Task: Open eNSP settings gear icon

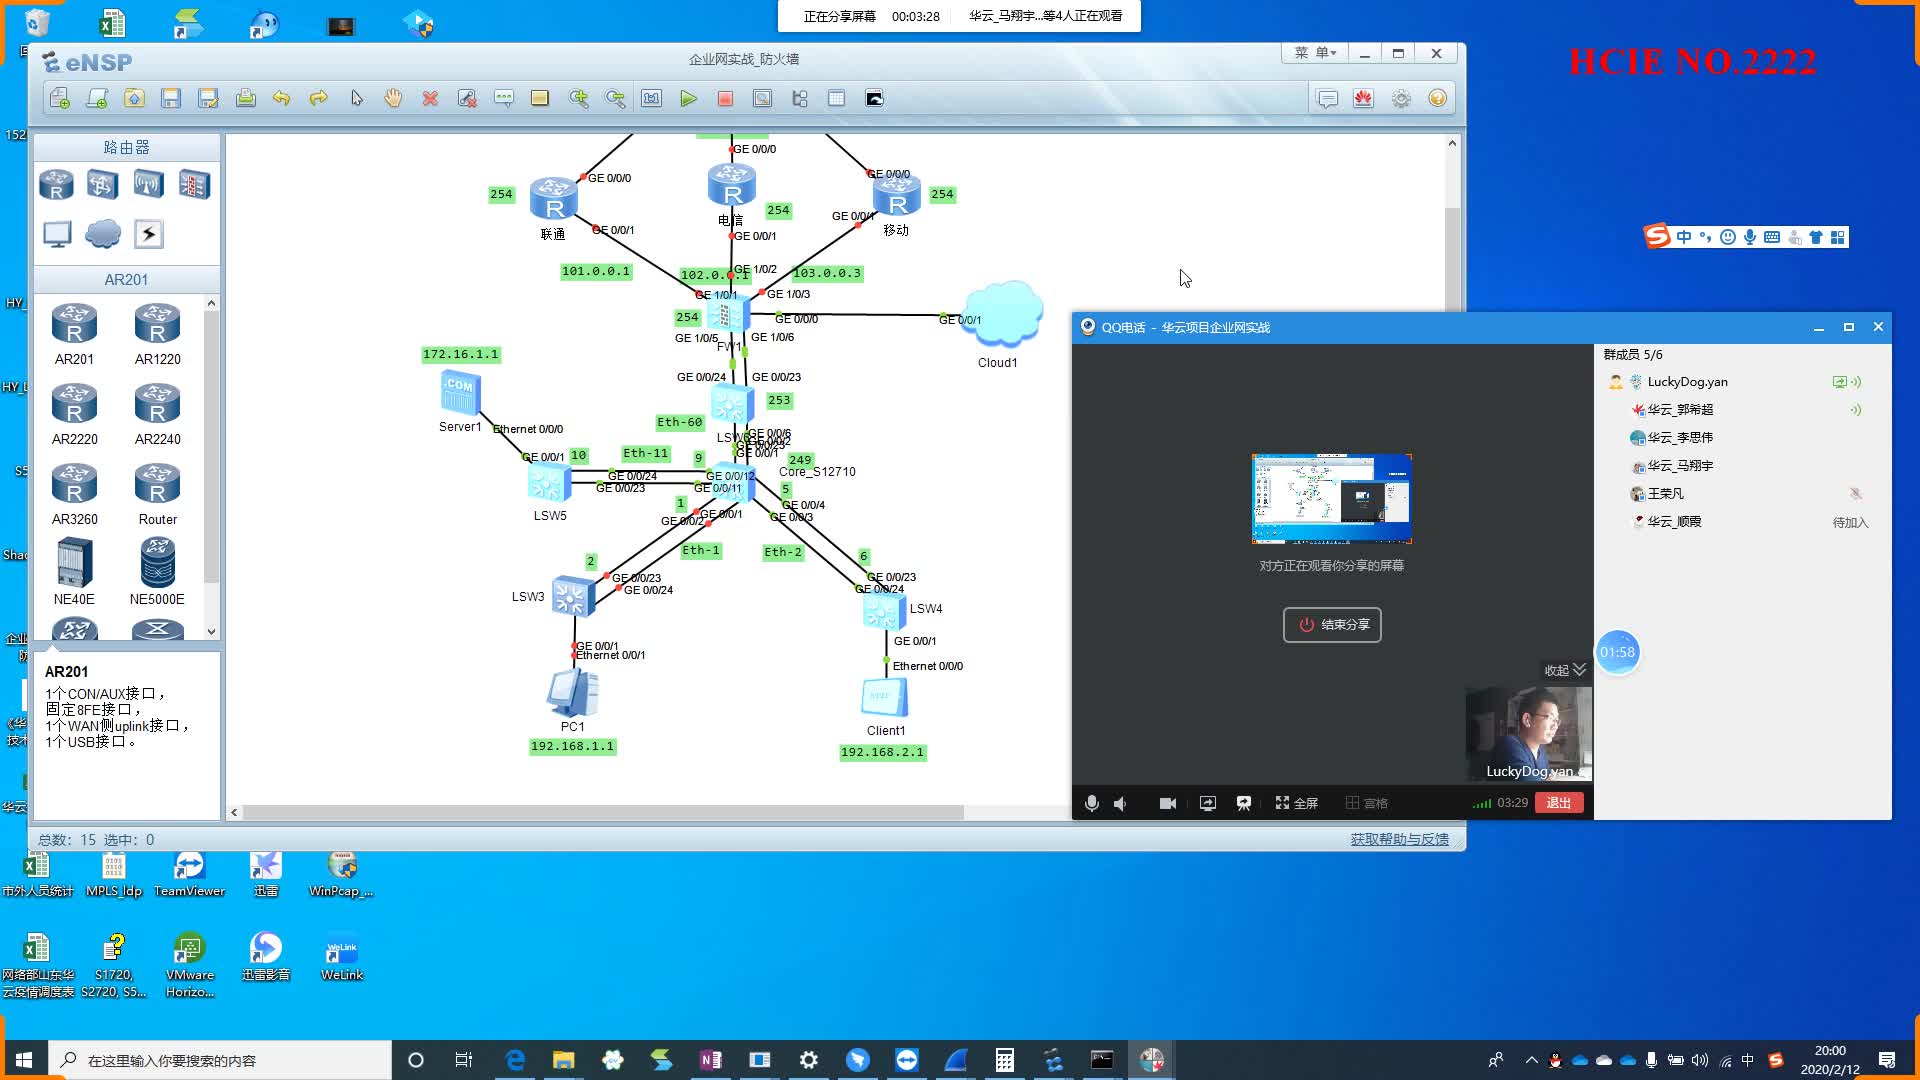Action: point(1401,98)
